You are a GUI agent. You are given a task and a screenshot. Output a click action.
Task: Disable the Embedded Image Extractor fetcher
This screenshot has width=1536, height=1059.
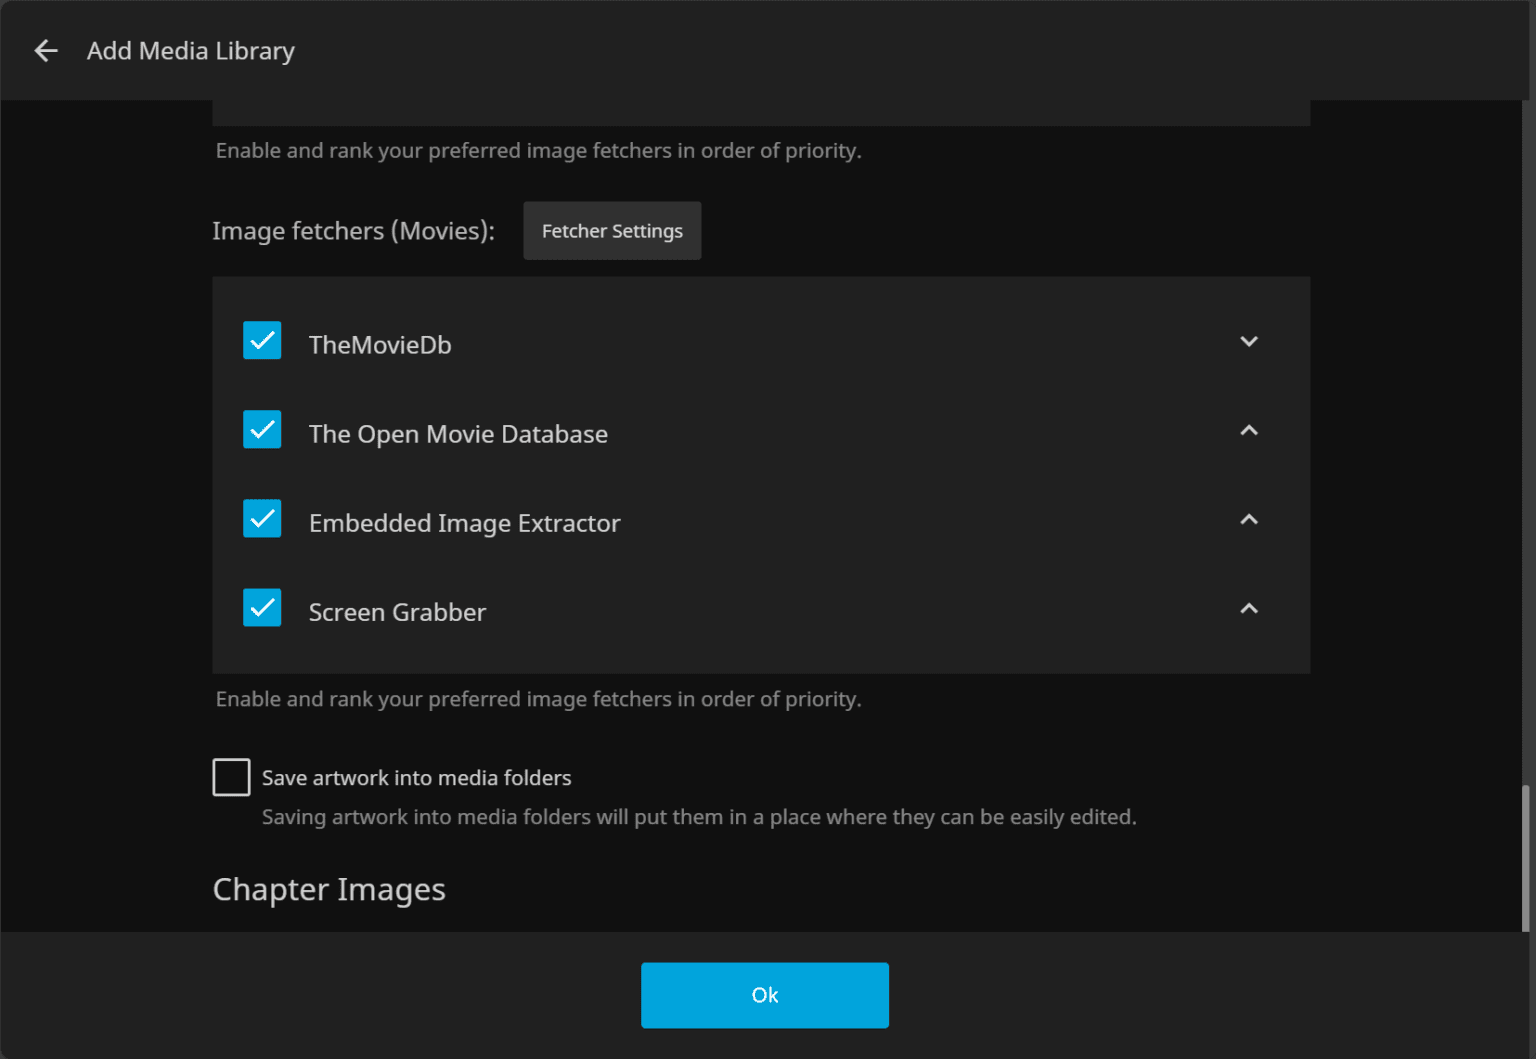(x=262, y=518)
